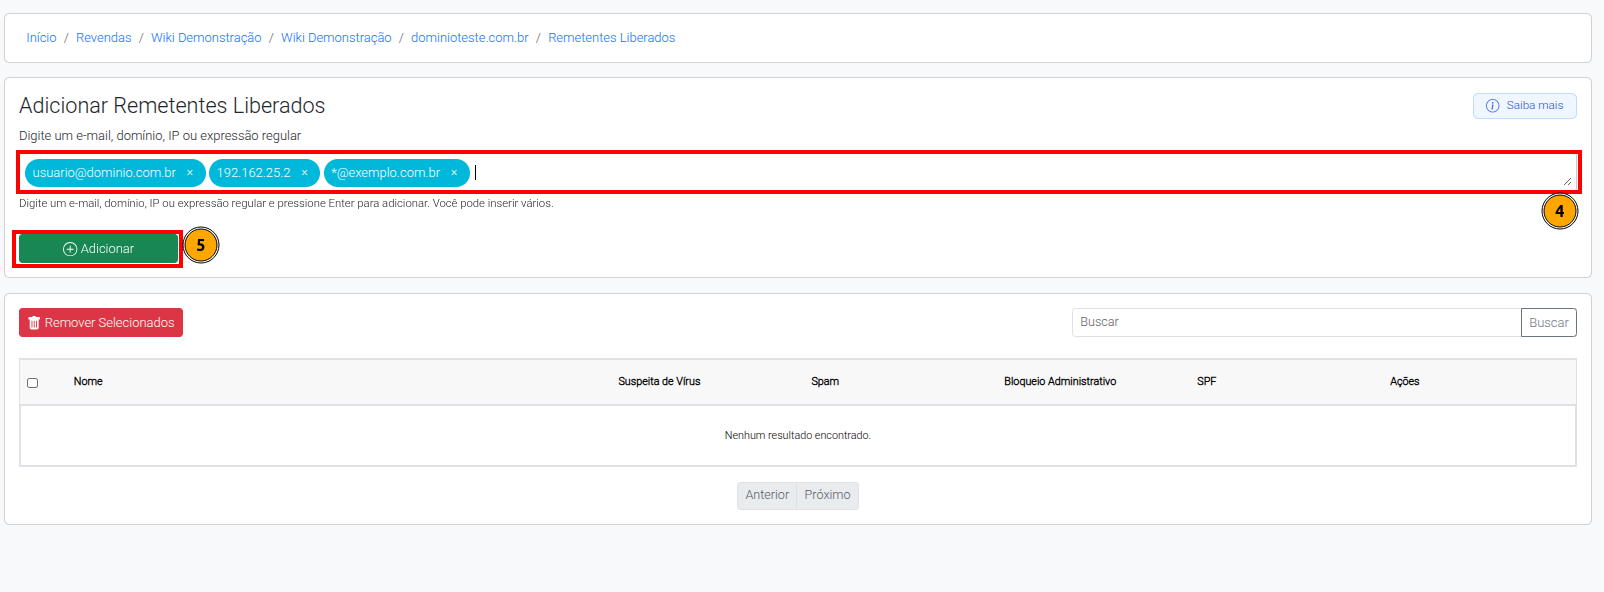Click the green Adicionar button
The width and height of the screenshot is (1604, 592).
98,249
